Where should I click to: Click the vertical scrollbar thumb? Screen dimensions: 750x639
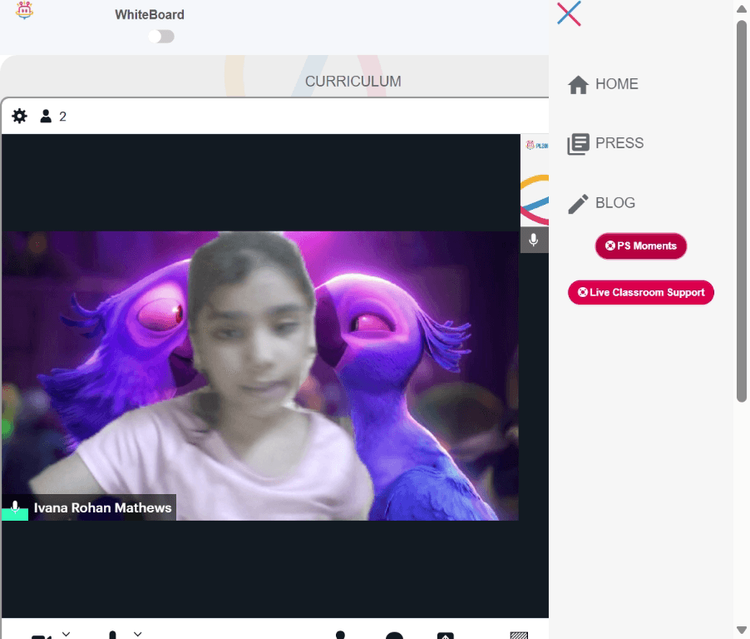741,210
